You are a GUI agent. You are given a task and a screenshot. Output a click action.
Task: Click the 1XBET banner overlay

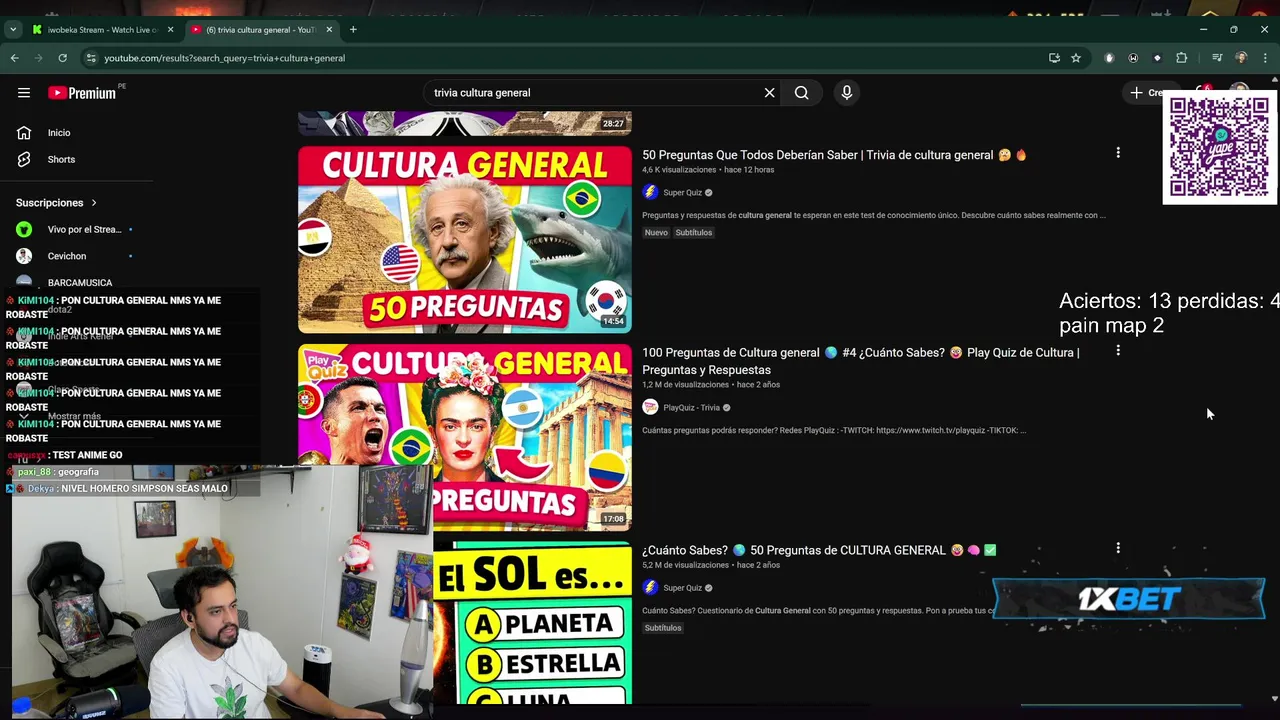[x=1129, y=599]
